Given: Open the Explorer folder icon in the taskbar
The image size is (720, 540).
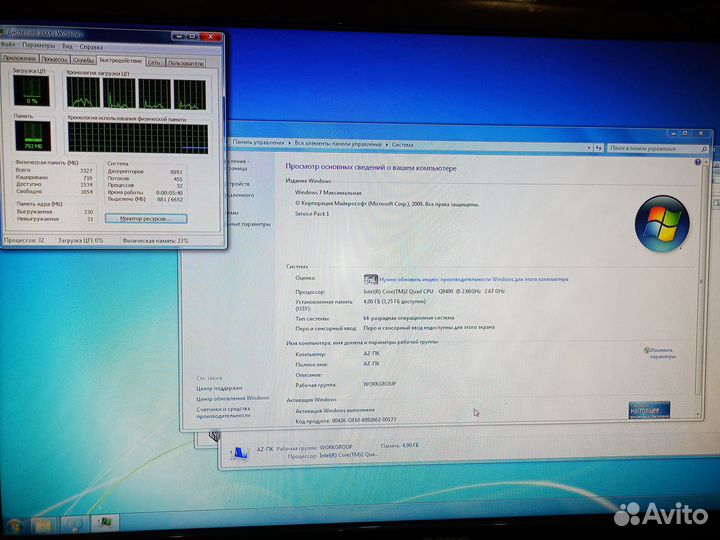Looking at the screenshot, I should [43, 524].
